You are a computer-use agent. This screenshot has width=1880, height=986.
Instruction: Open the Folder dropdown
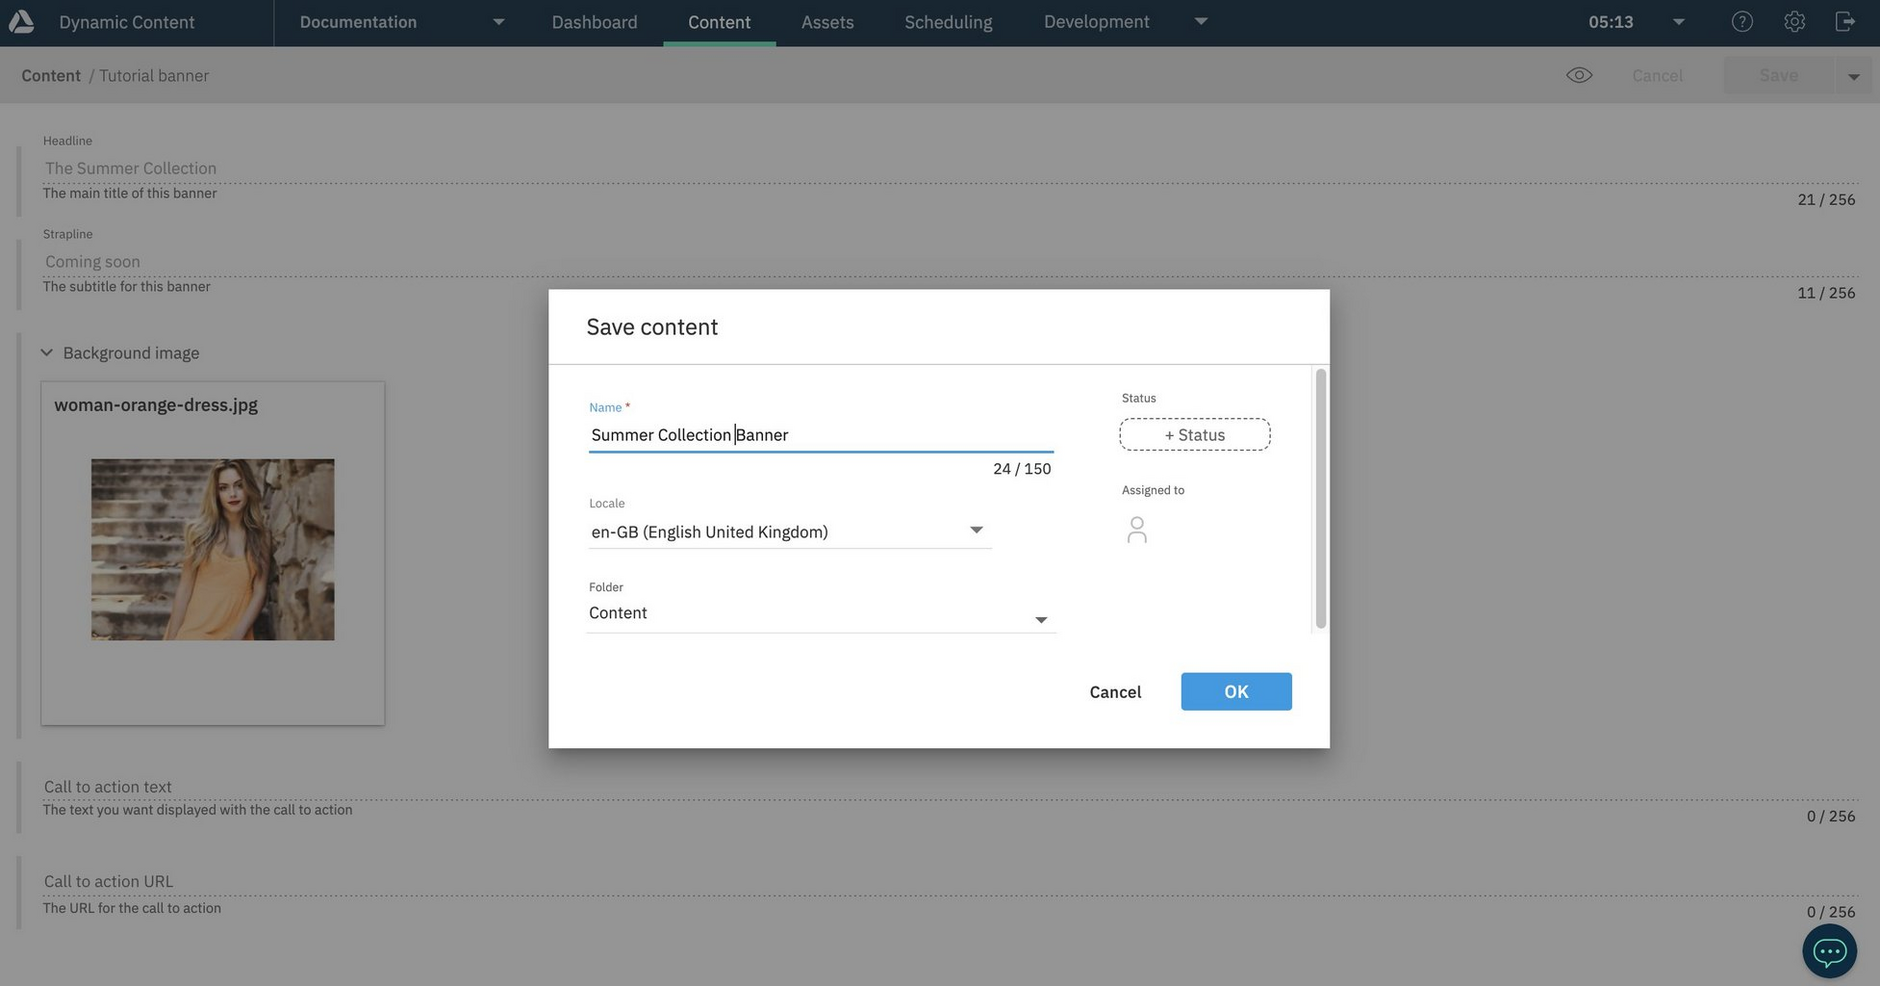coord(1040,620)
